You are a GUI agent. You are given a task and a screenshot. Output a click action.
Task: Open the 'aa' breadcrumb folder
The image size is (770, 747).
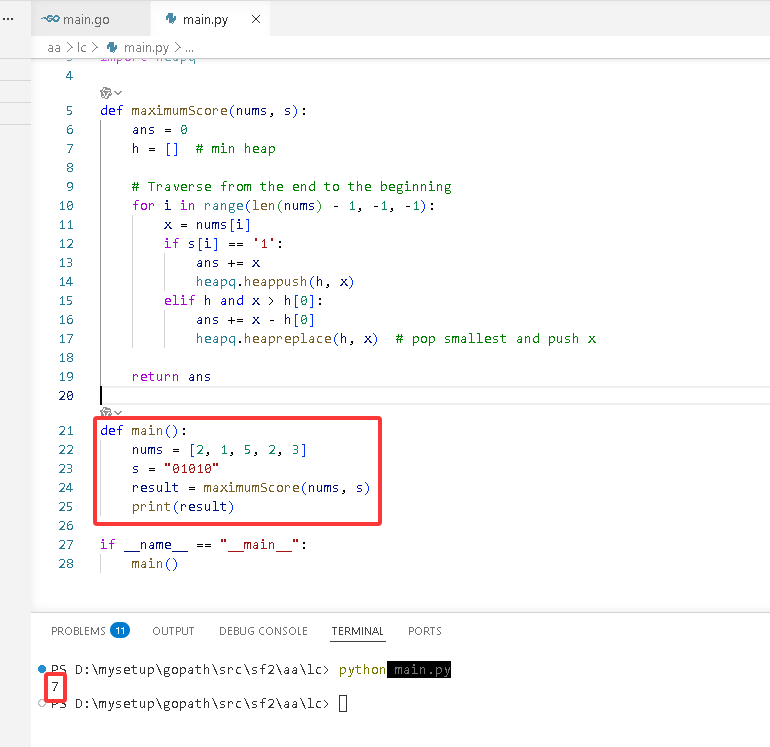pyautogui.click(x=54, y=48)
